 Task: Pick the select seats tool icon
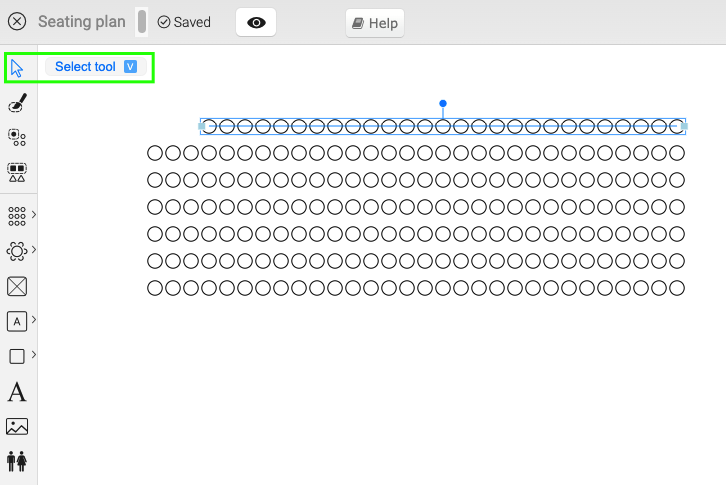[17, 138]
